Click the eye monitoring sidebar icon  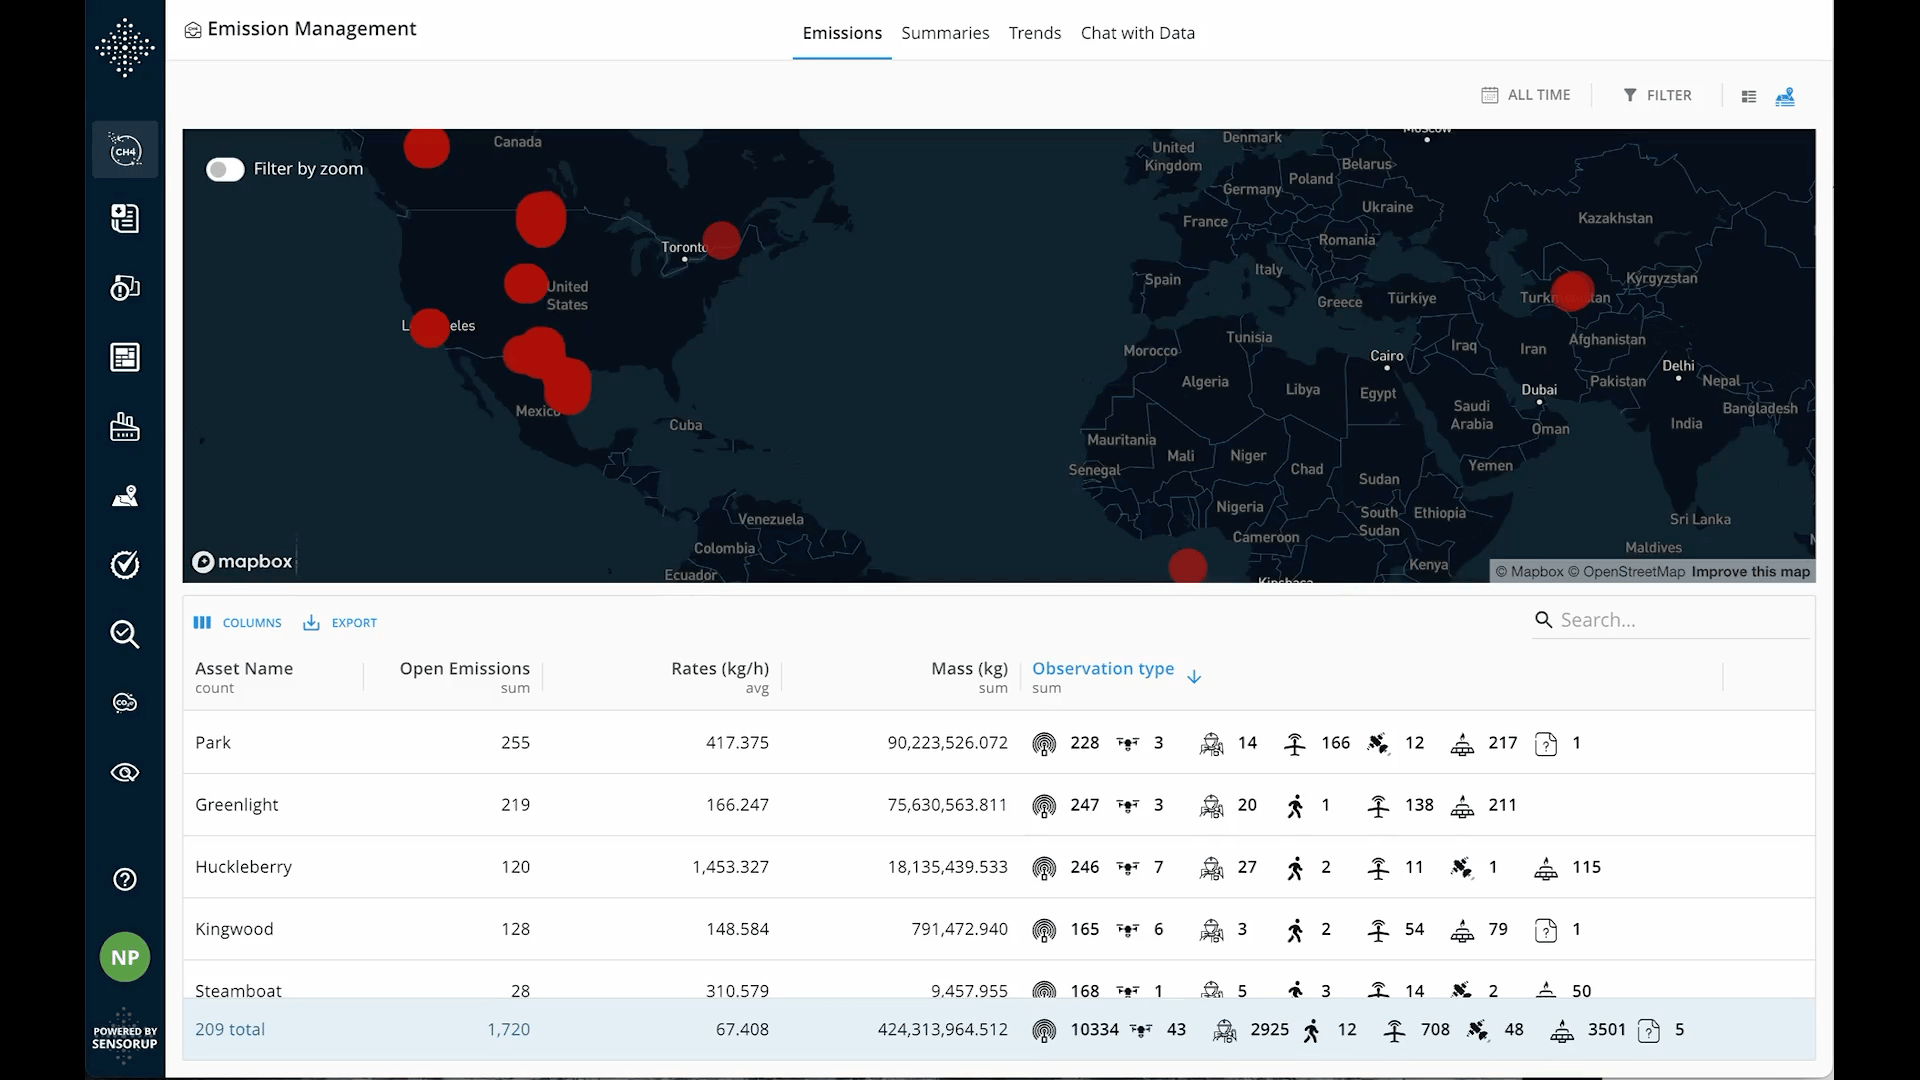(x=125, y=772)
